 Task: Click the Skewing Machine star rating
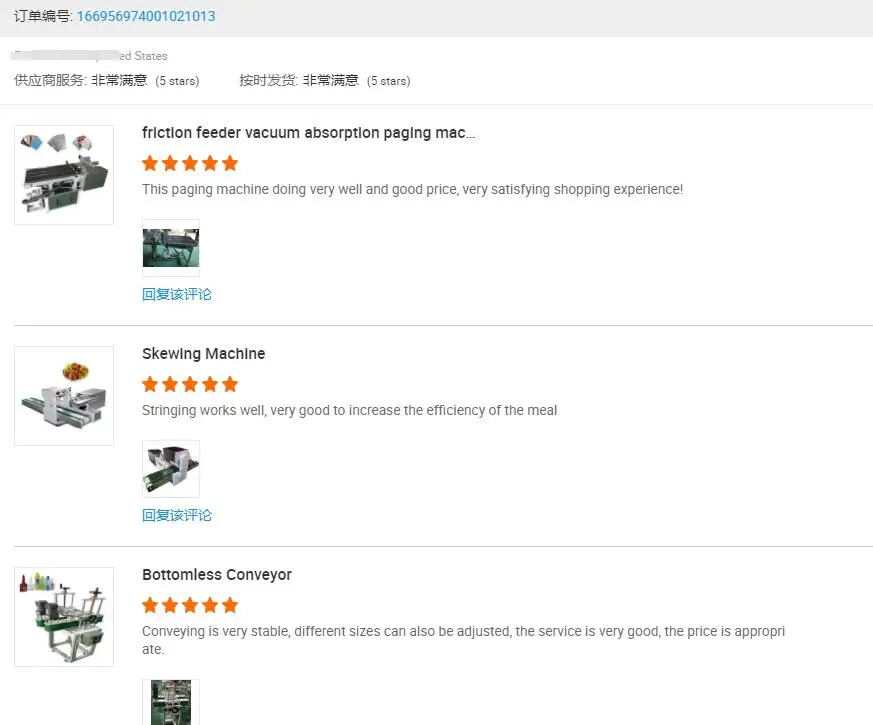point(190,384)
